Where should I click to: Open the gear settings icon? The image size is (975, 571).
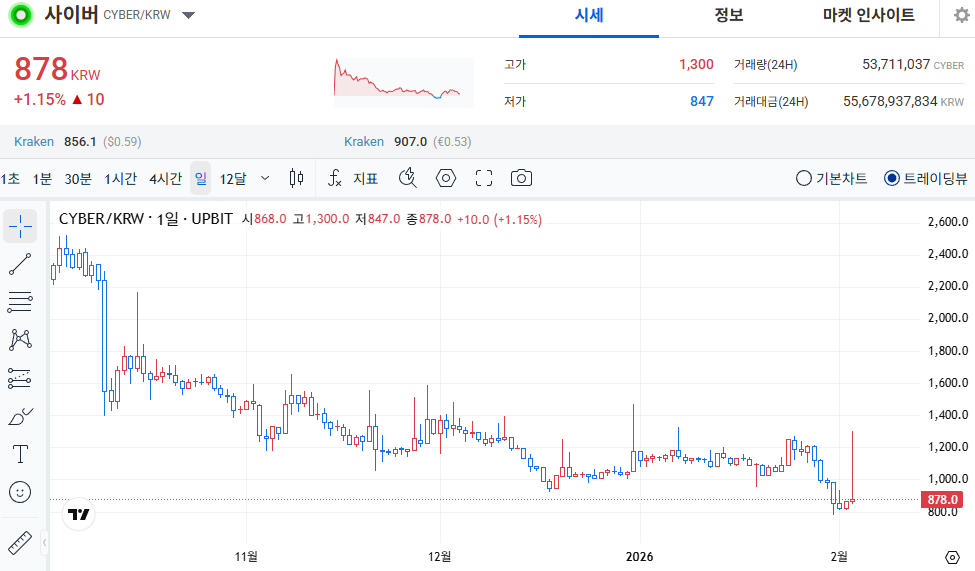pos(961,16)
